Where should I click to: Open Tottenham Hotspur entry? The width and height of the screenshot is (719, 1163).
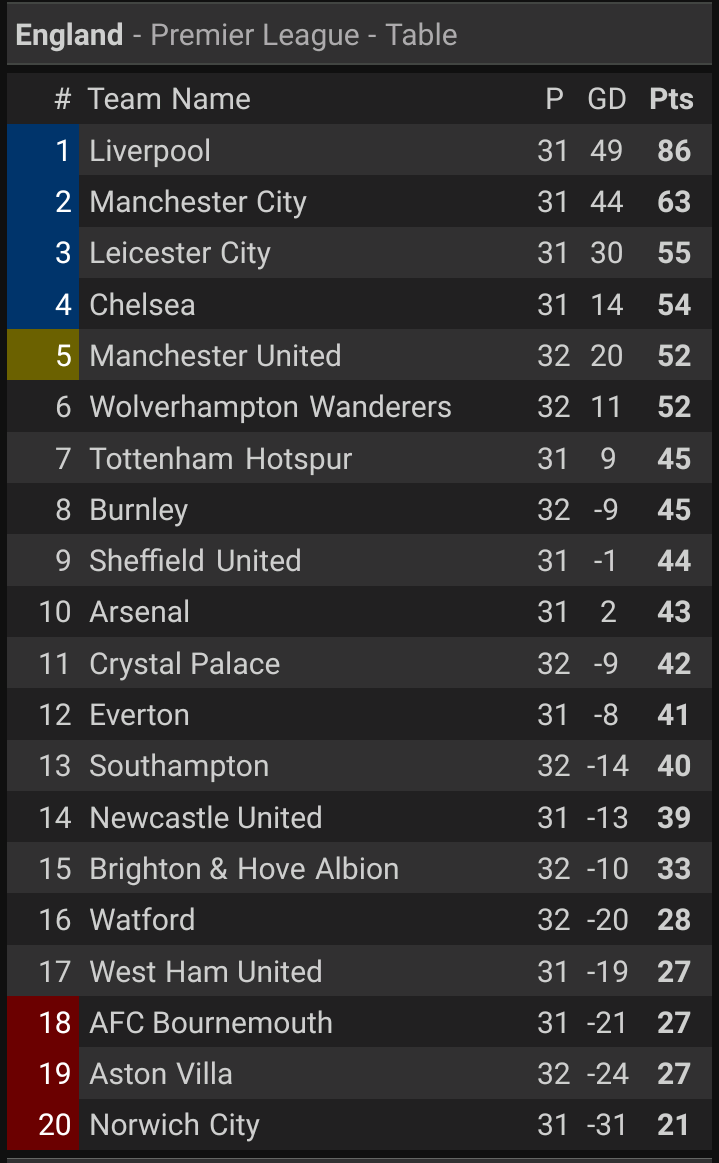tap(221, 459)
